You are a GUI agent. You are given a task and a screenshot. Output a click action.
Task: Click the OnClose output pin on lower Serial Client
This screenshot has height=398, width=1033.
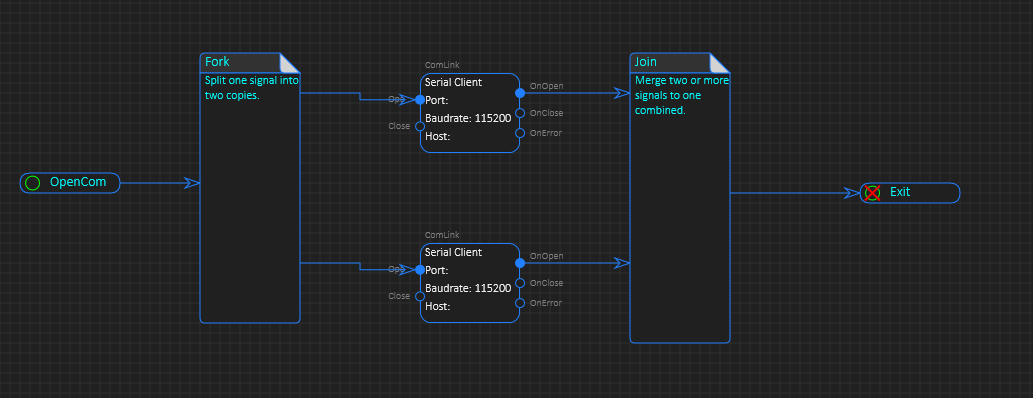click(520, 283)
